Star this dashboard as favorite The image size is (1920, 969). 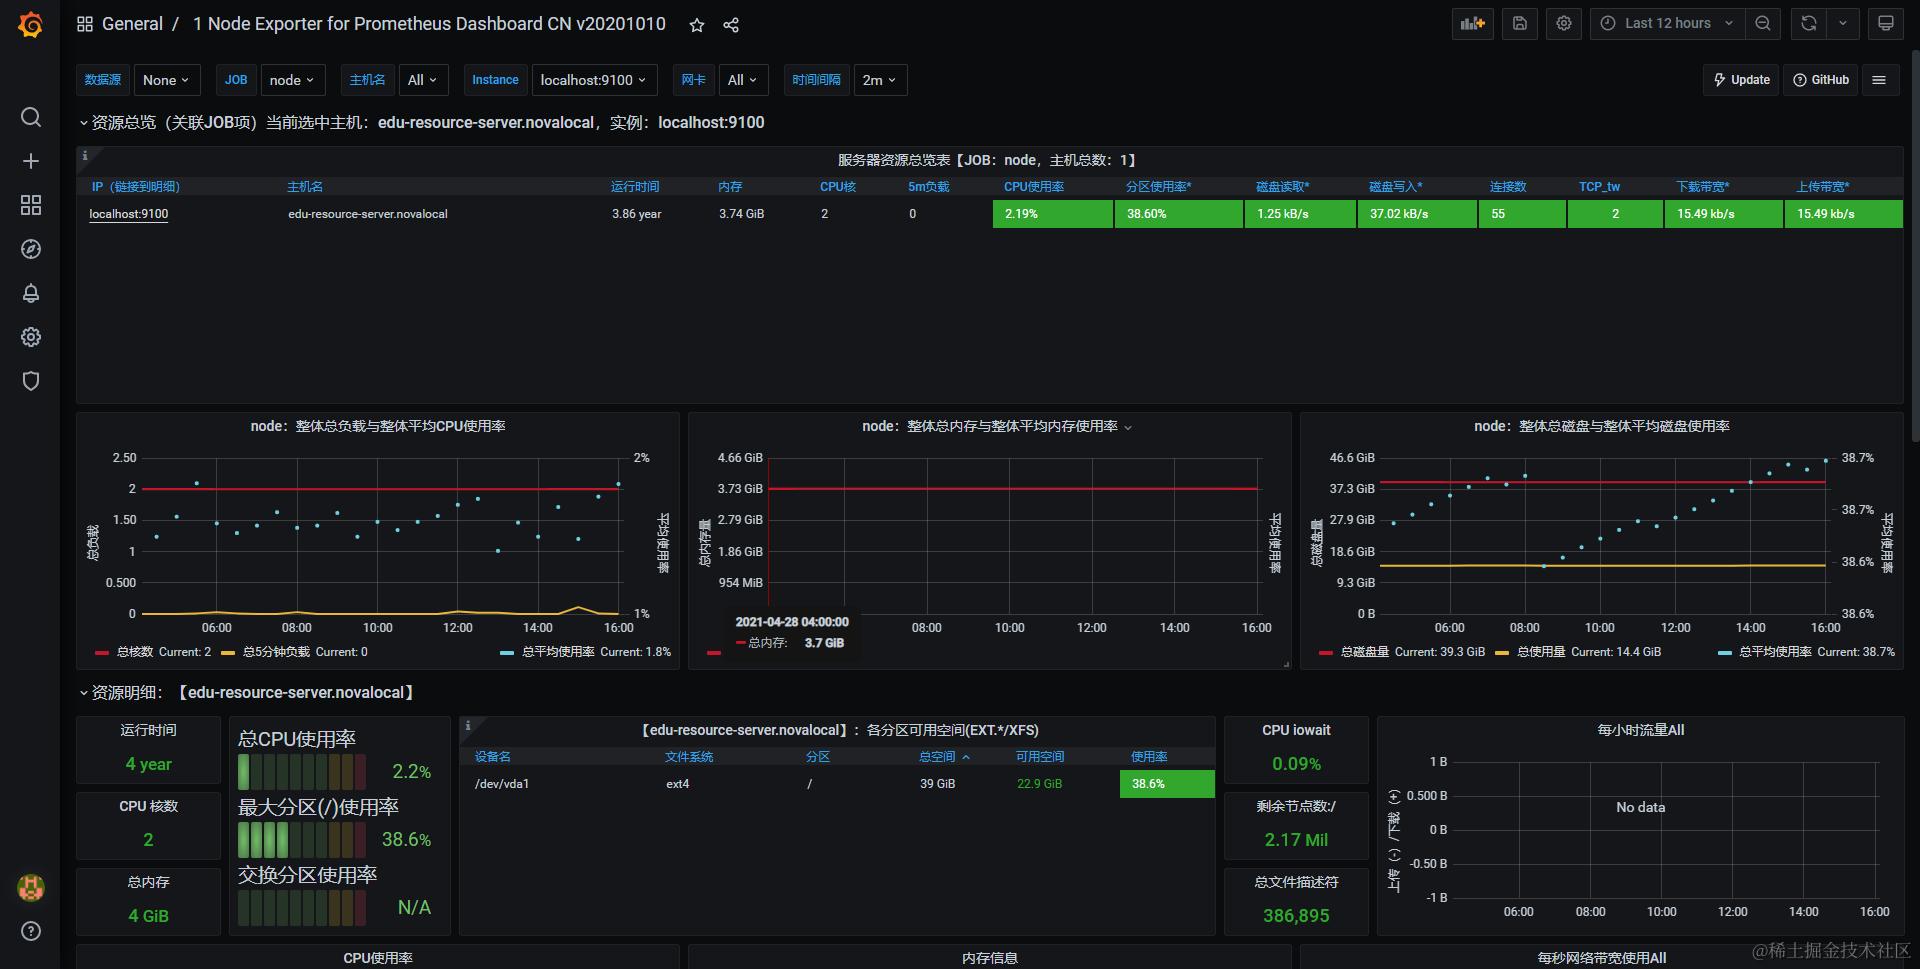pyautogui.click(x=697, y=25)
